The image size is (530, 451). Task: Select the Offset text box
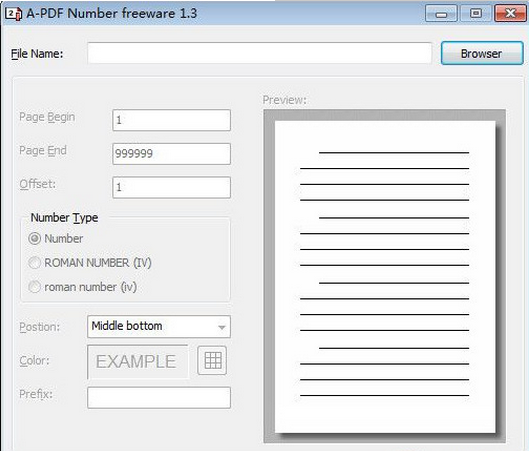(171, 187)
